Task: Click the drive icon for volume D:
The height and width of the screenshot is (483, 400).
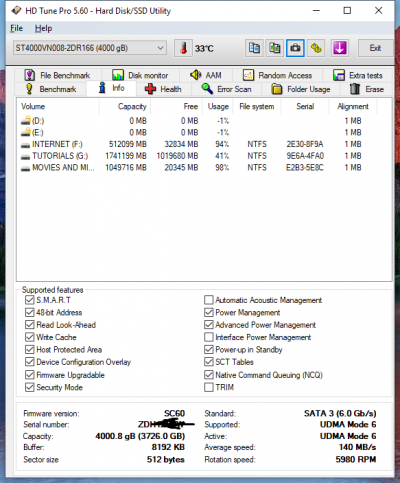Action: pos(26,121)
